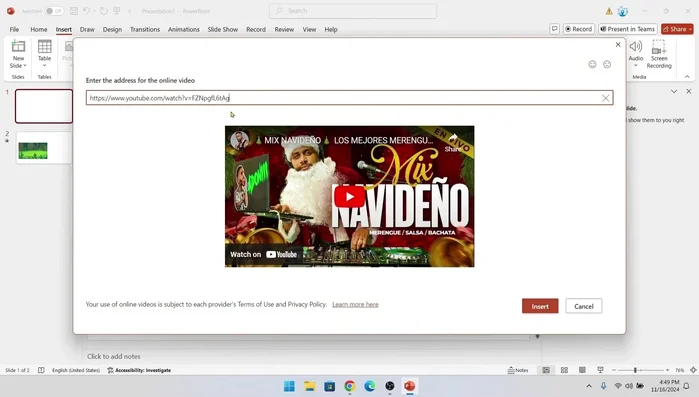Viewport: 699px width, 397px height.
Task: Toggle the Notes pane button
Action: [518, 370]
